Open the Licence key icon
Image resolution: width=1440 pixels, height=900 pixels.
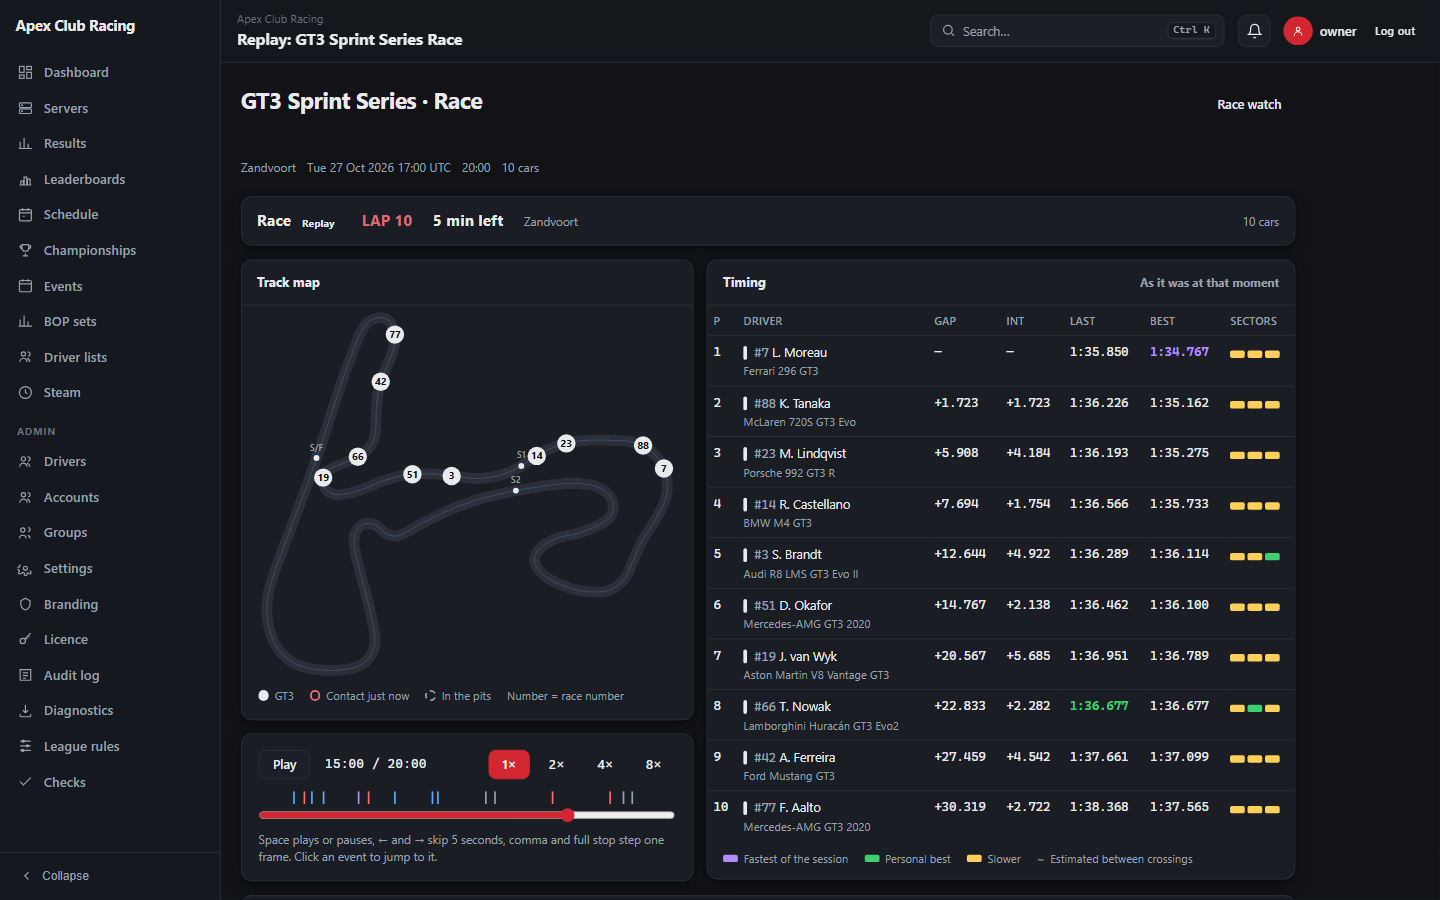(25, 639)
